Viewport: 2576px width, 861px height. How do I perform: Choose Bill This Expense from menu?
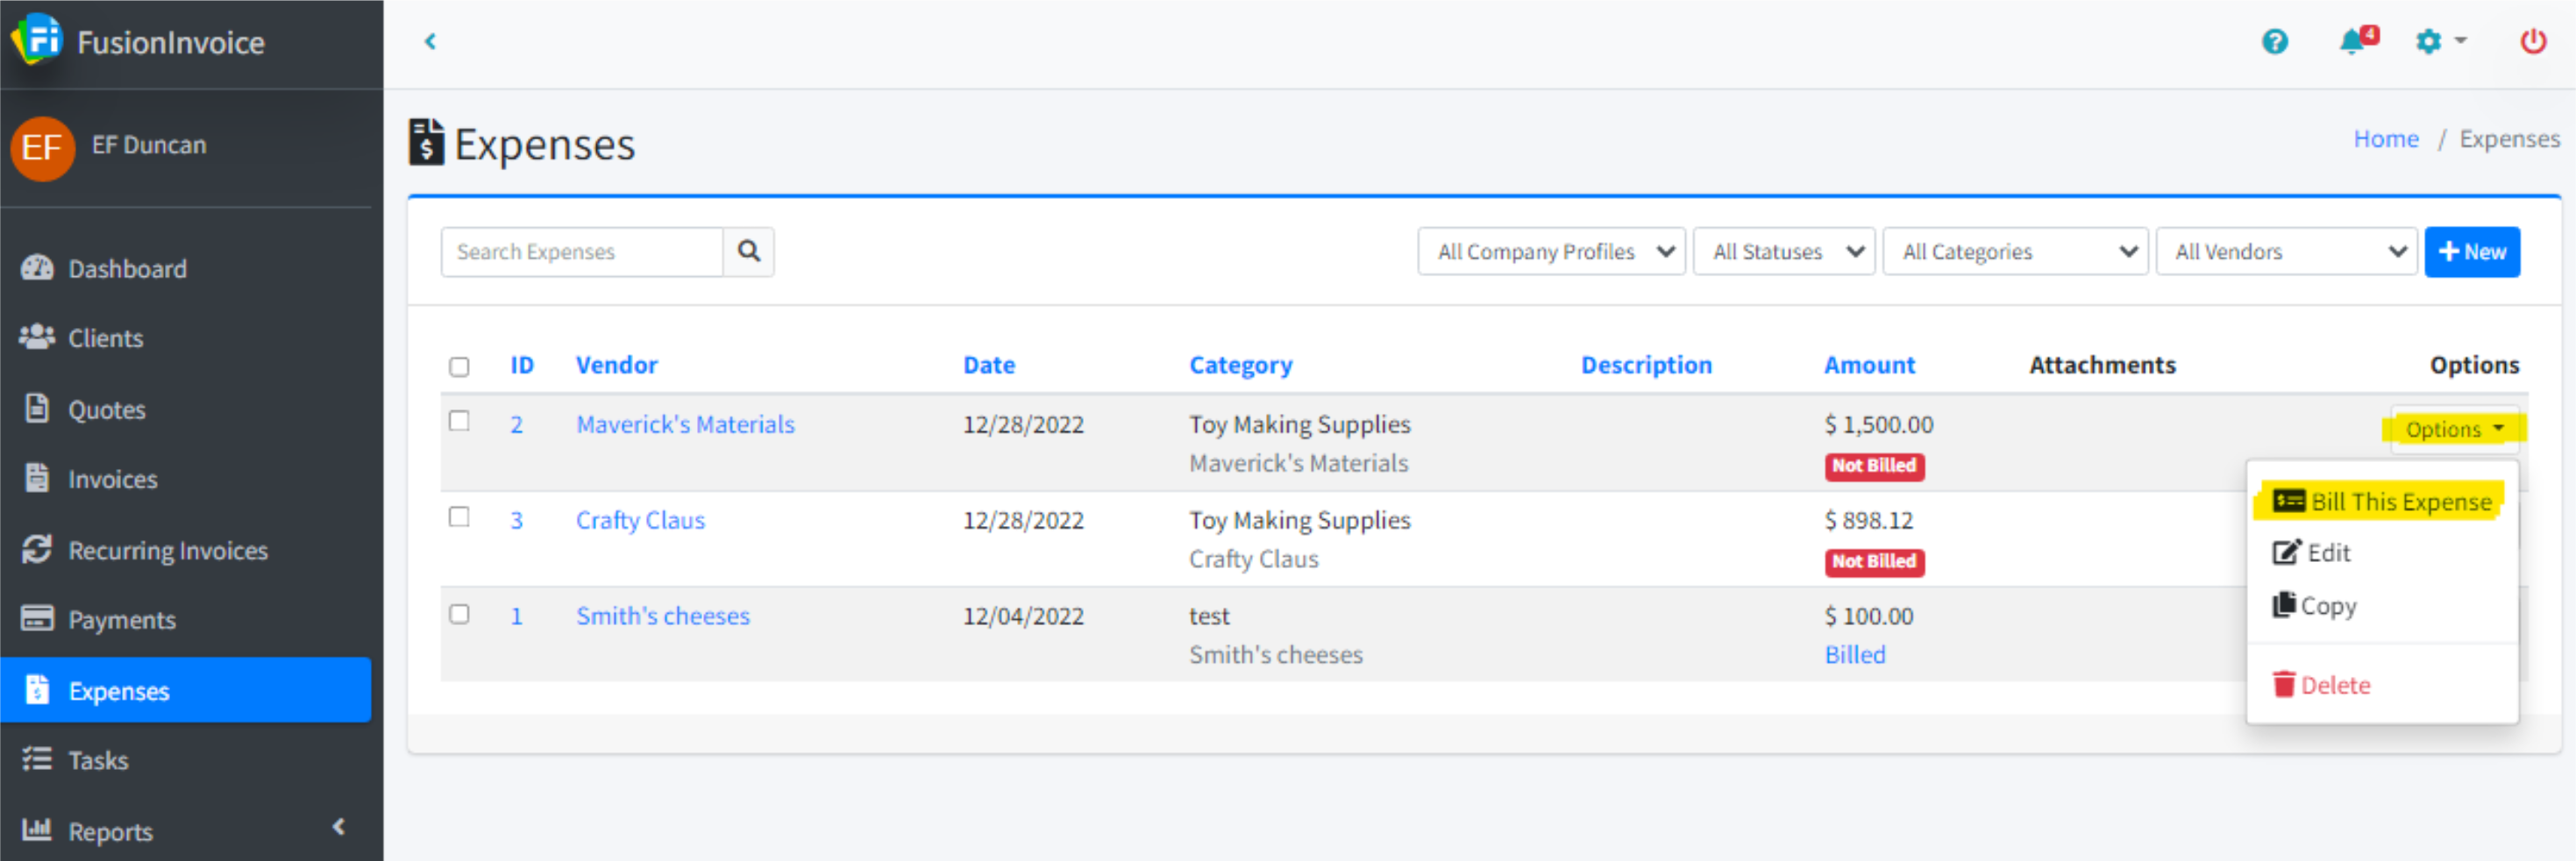point(2382,501)
